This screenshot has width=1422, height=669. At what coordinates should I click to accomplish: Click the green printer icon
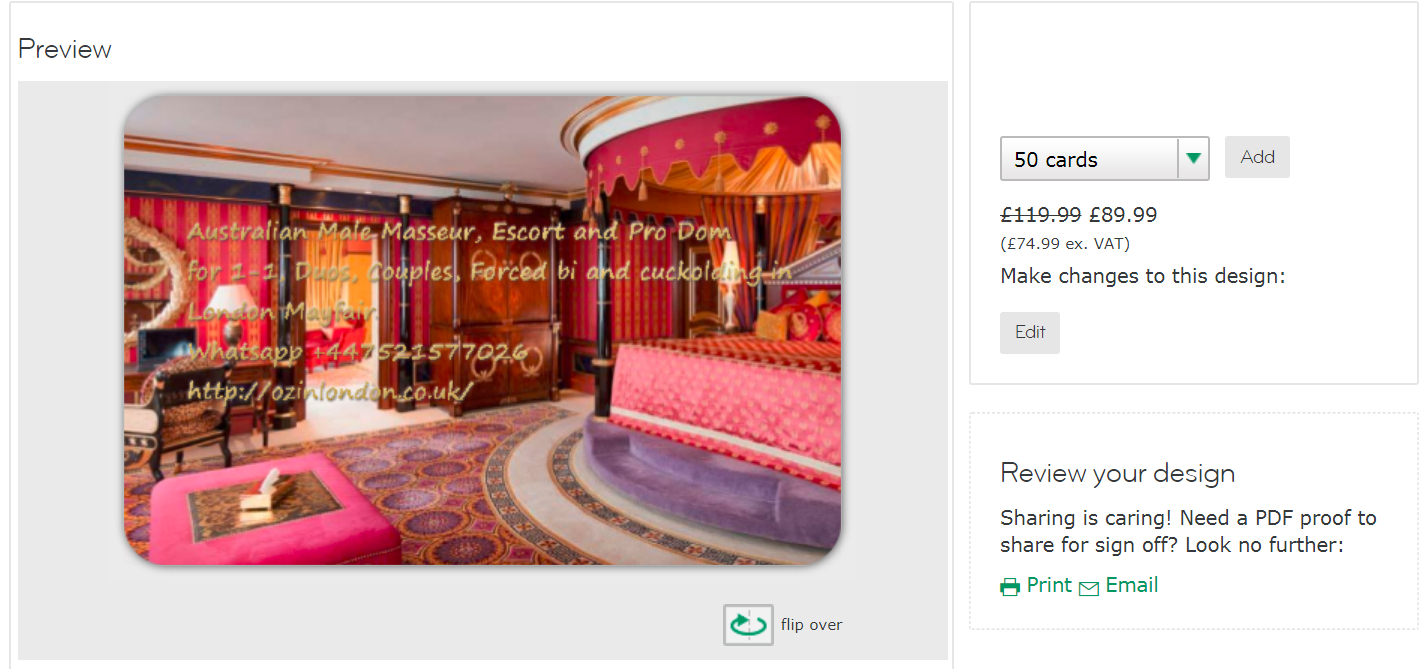[x=1011, y=587]
